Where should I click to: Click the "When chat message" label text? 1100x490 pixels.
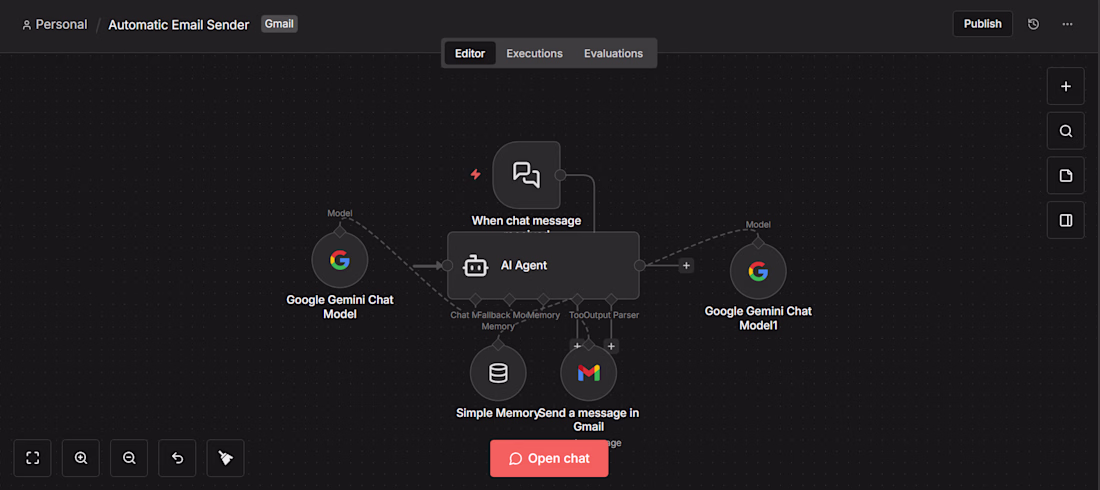point(526,220)
